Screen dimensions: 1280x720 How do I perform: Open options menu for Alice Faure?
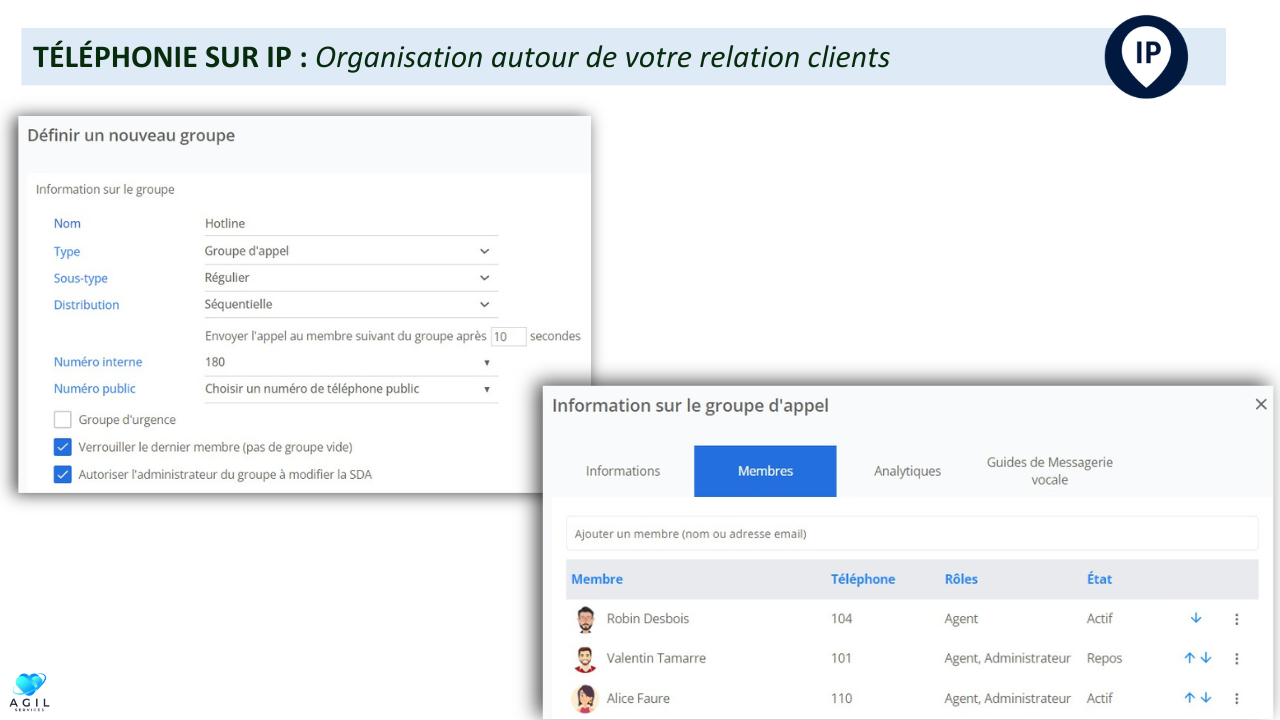(1236, 699)
